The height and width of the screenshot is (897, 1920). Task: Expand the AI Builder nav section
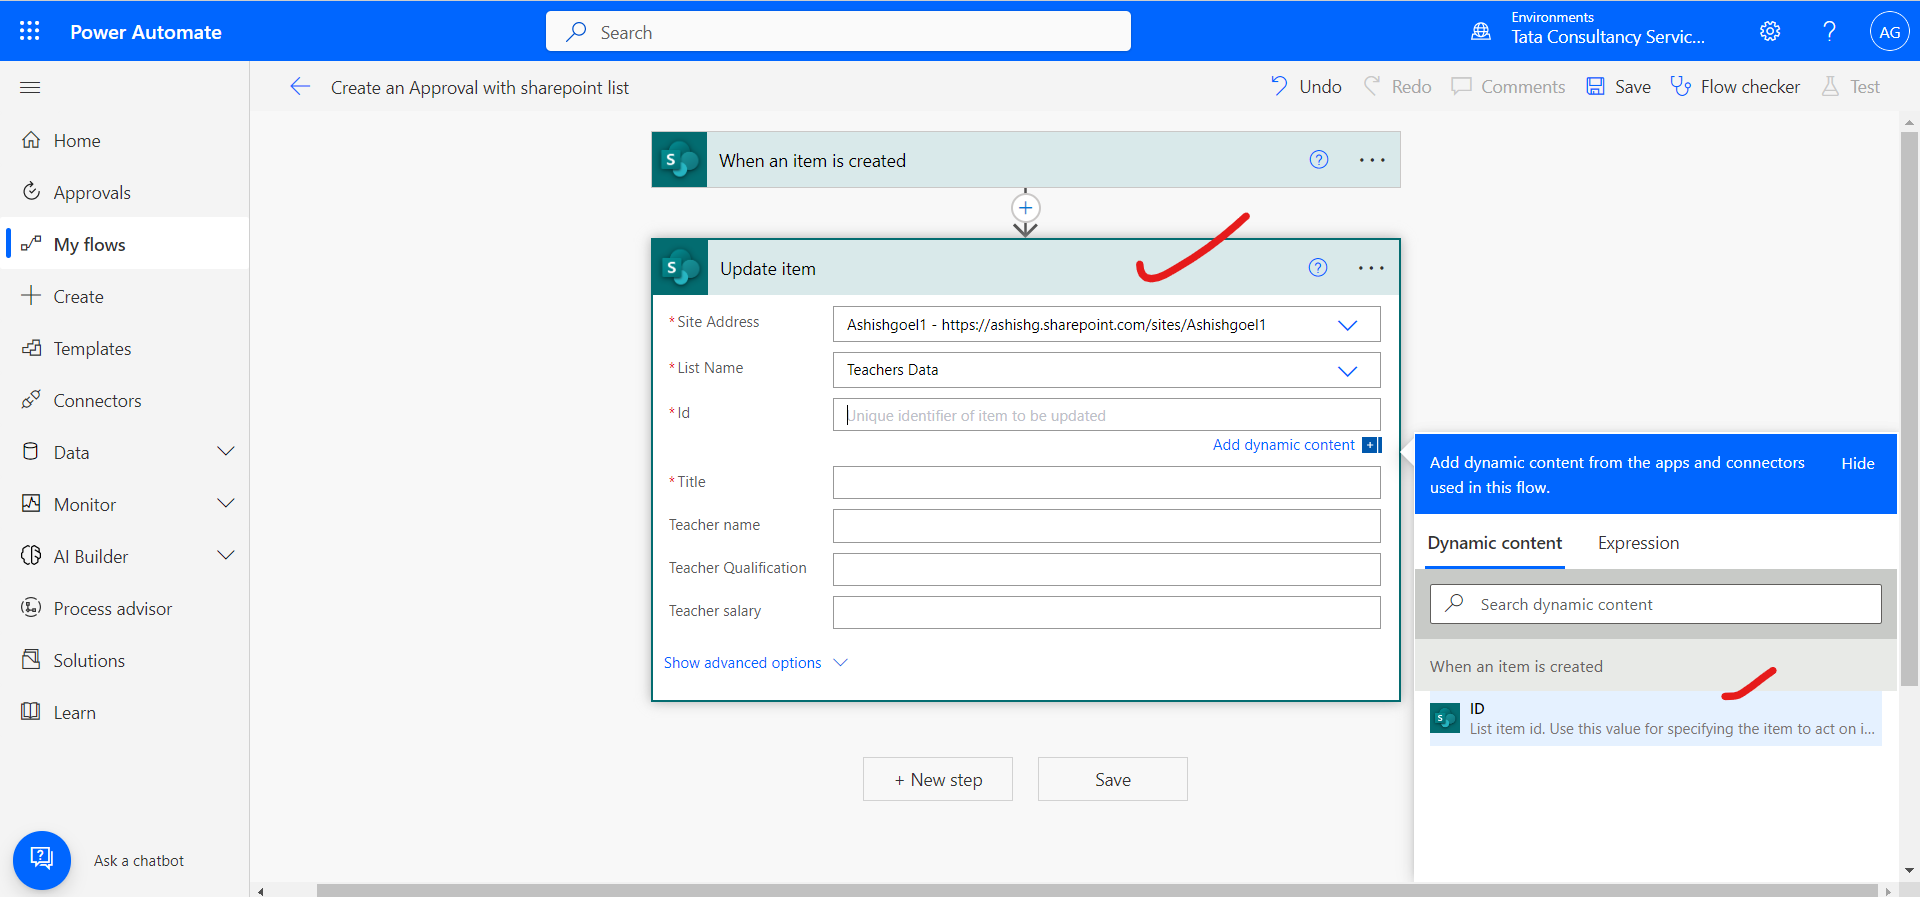(x=226, y=556)
